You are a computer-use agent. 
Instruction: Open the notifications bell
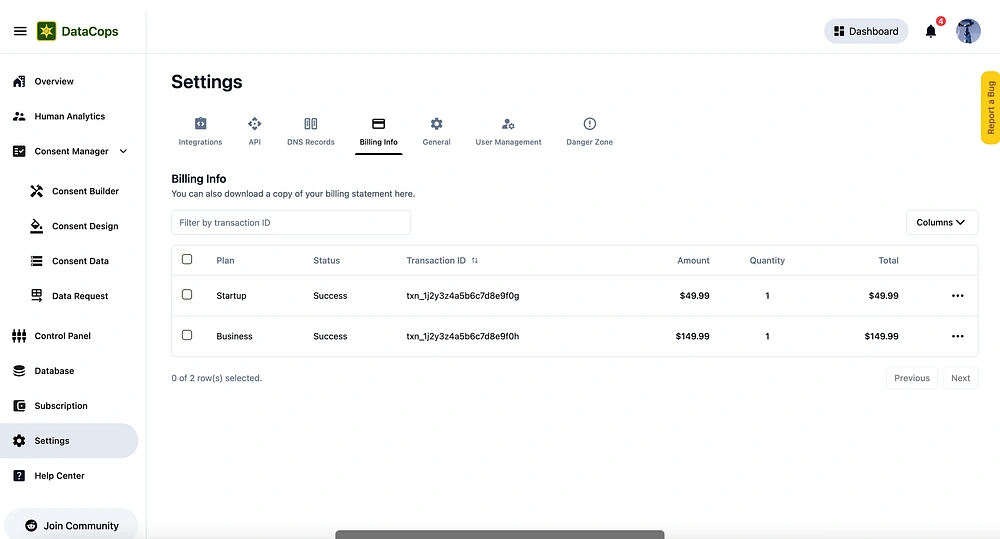[x=930, y=31]
